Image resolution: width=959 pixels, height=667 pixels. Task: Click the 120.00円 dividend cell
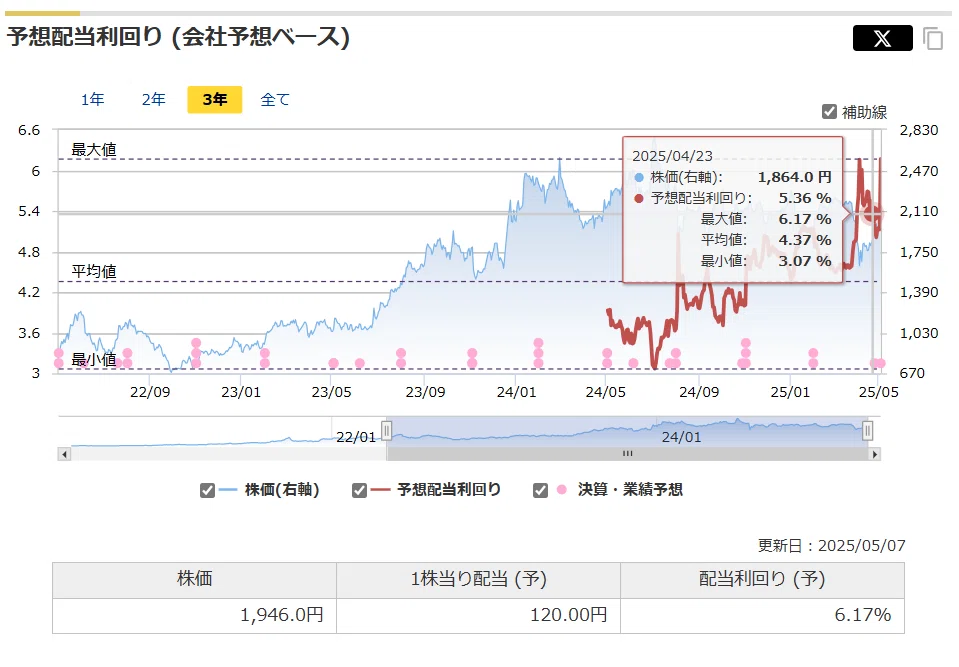[x=478, y=615]
